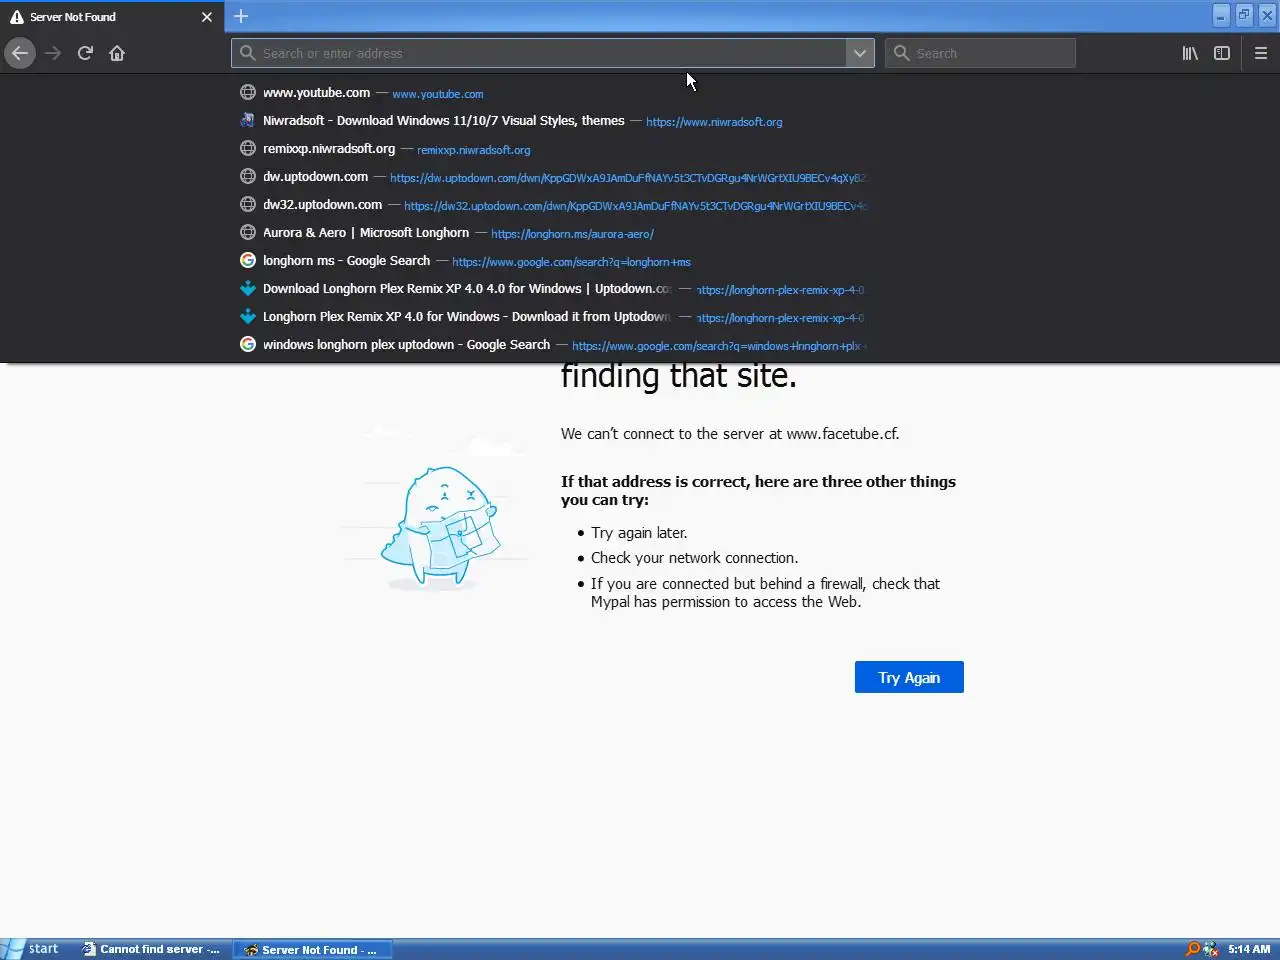
Task: Click the Search box in toolbar
Action: click(x=980, y=53)
